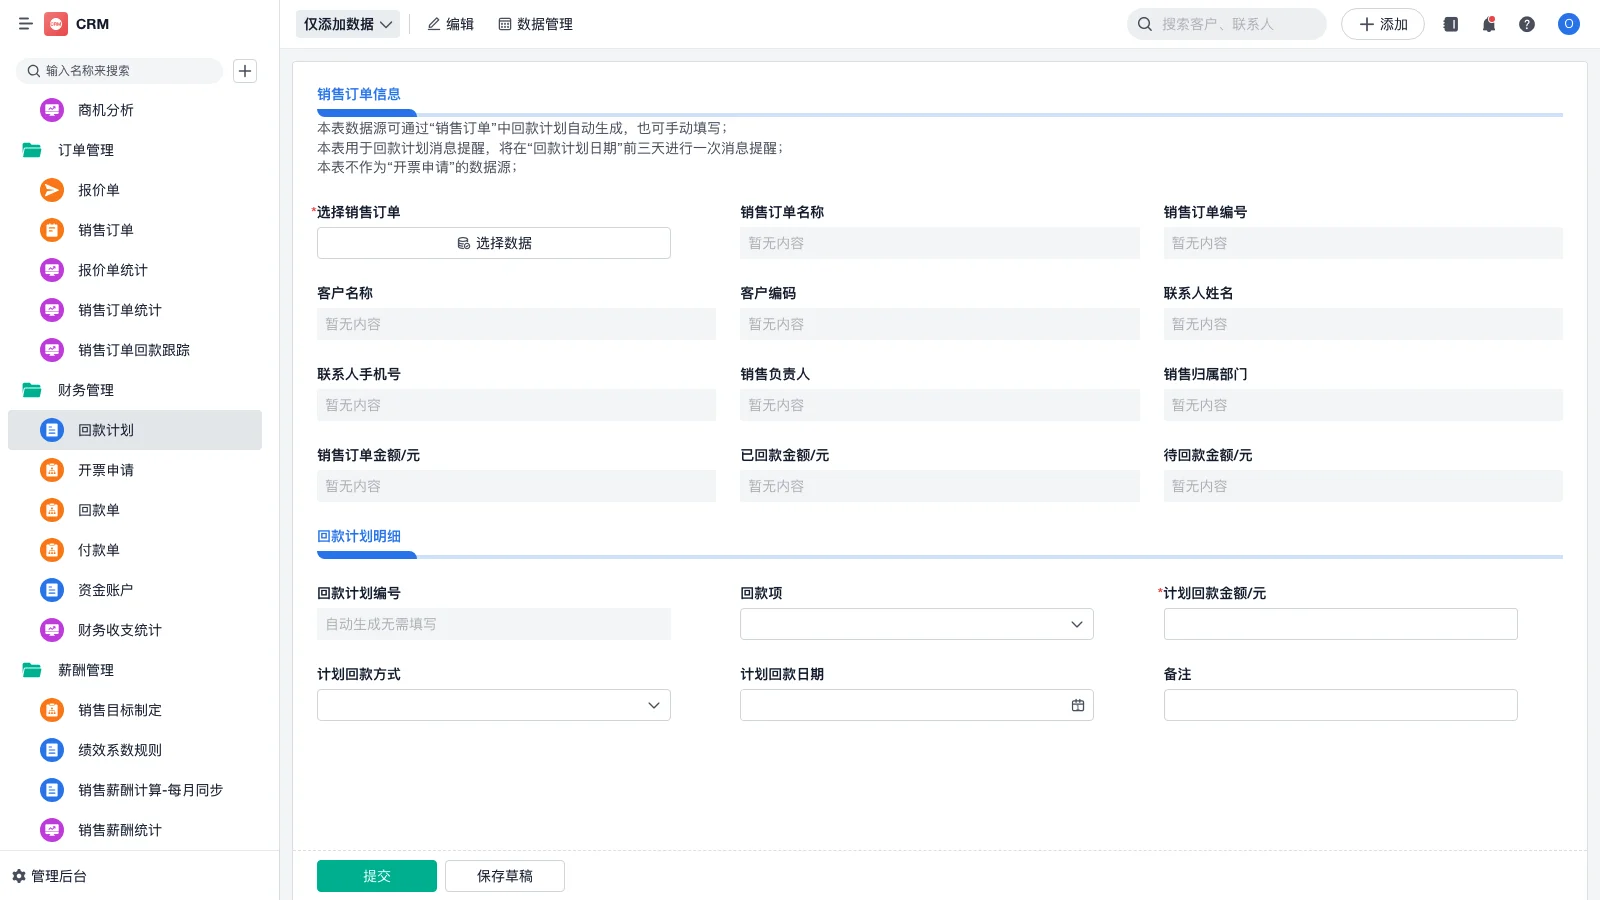This screenshot has width=1600, height=900.
Task: Click the 保存草稿 button
Action: [x=505, y=875]
